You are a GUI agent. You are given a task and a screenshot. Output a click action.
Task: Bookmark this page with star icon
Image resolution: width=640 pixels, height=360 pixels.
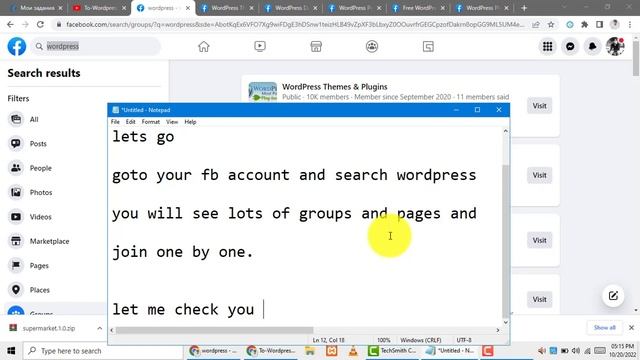[x=551, y=24]
